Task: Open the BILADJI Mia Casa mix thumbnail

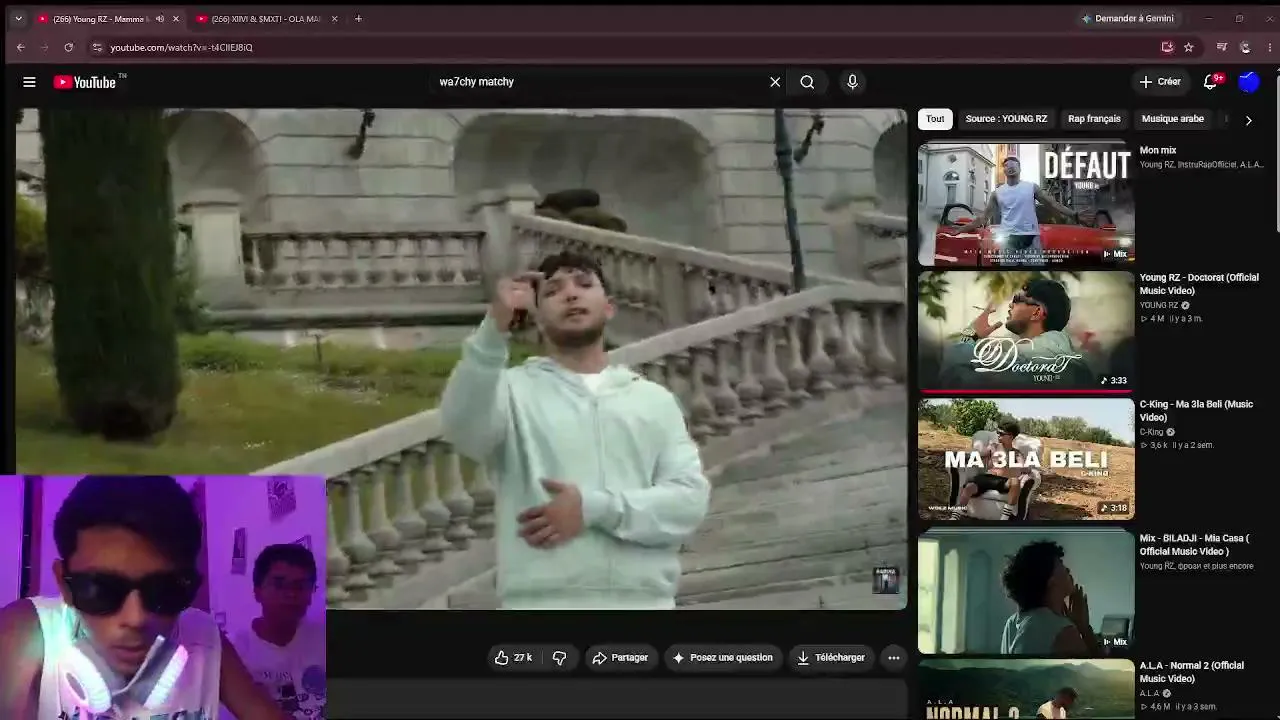Action: tap(1026, 592)
